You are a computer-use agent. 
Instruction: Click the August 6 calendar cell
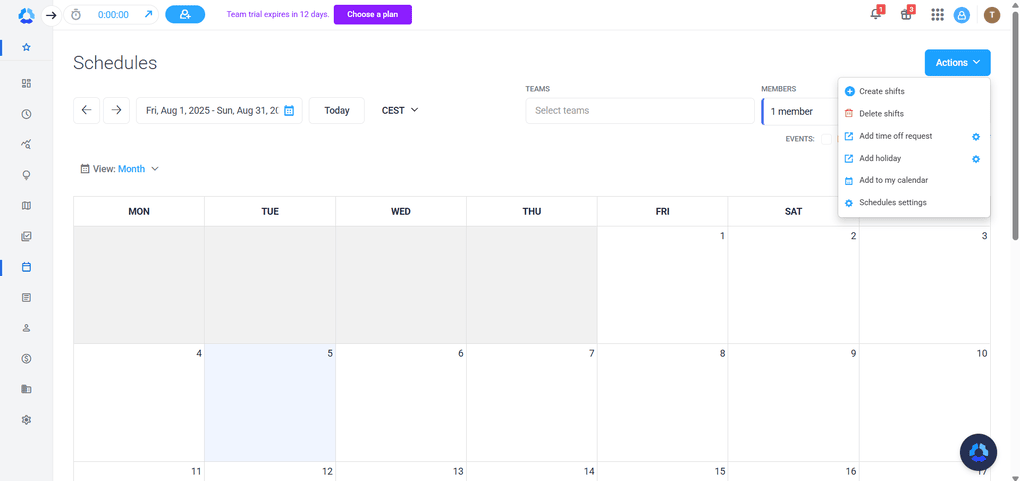point(401,403)
